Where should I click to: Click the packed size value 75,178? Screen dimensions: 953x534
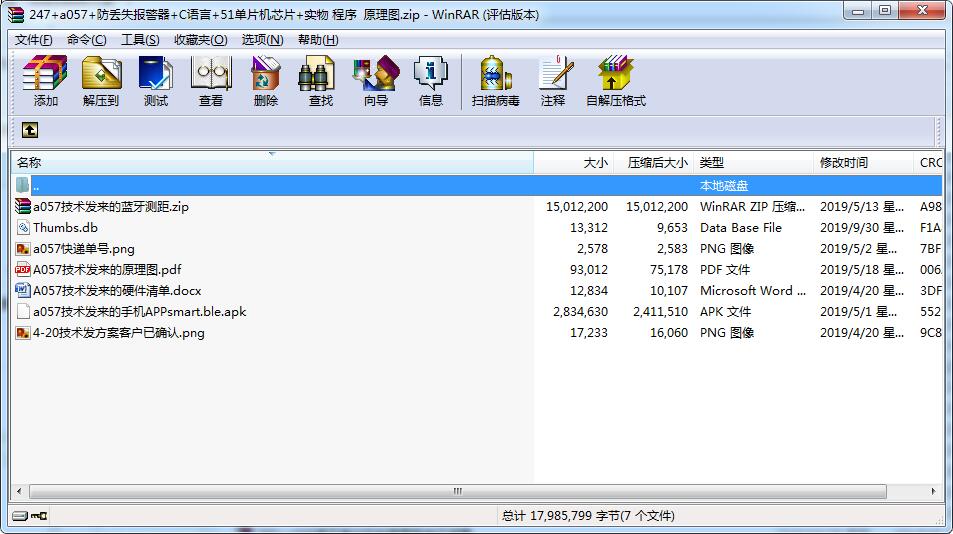click(x=668, y=270)
